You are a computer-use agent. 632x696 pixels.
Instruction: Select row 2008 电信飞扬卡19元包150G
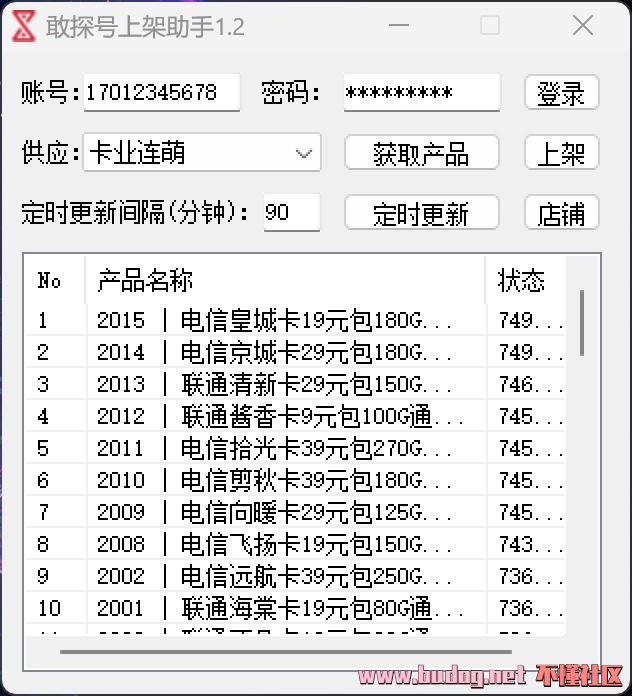point(295,544)
